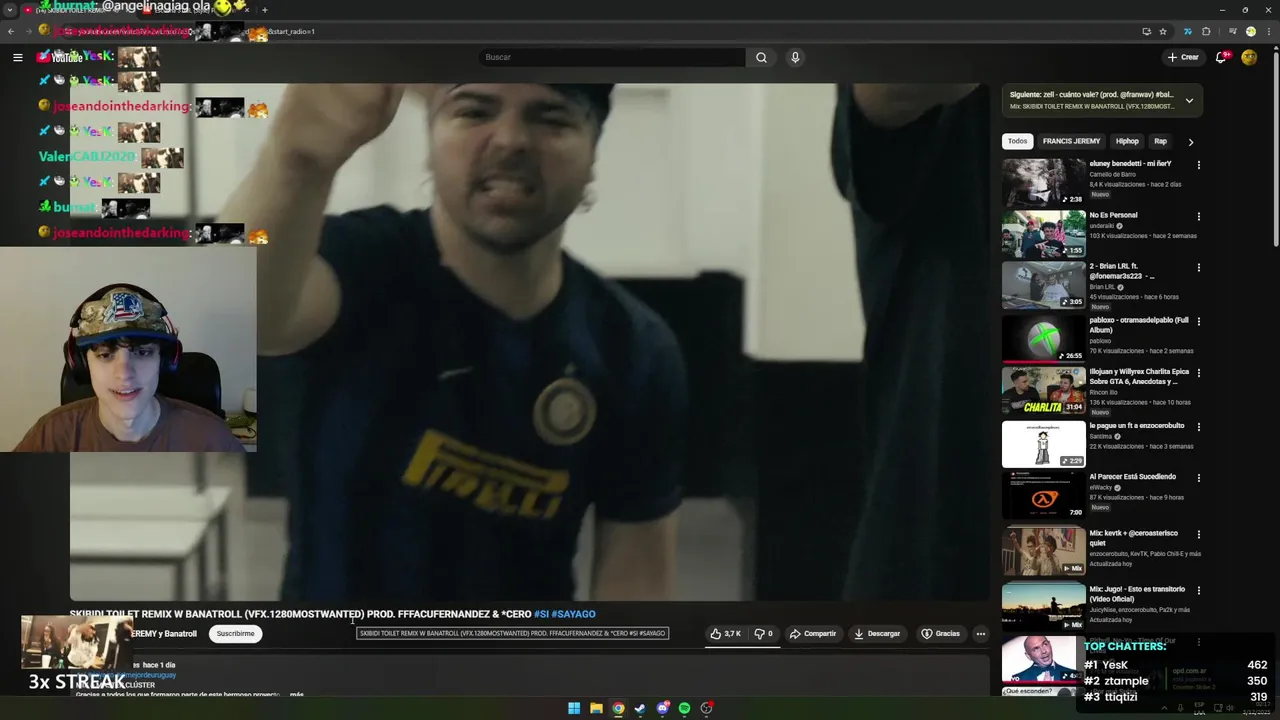Bookmark the page with the star icon
Image resolution: width=1280 pixels, height=720 pixels.
pyautogui.click(x=1163, y=31)
